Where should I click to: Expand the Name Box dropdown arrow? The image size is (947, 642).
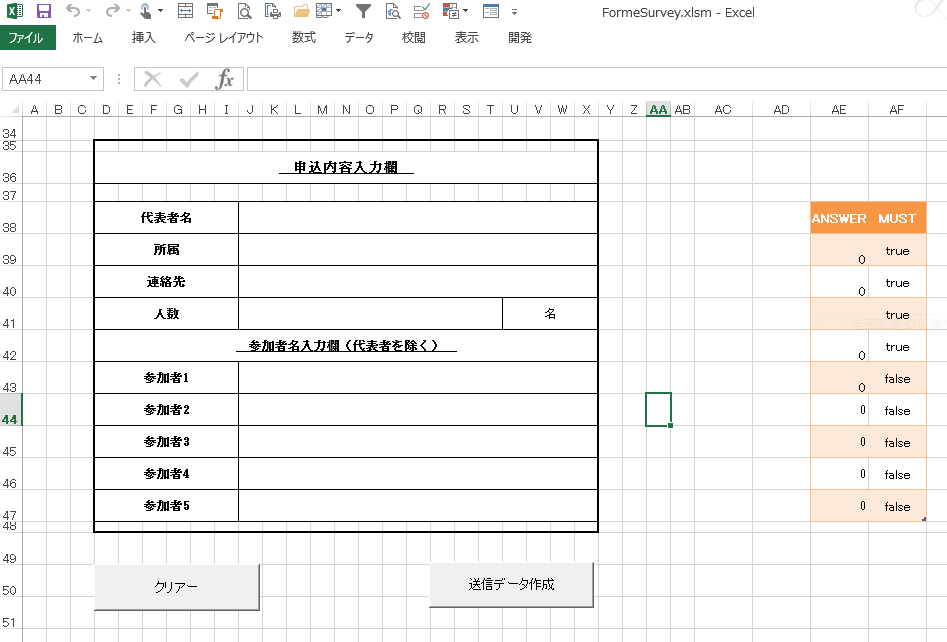94,79
